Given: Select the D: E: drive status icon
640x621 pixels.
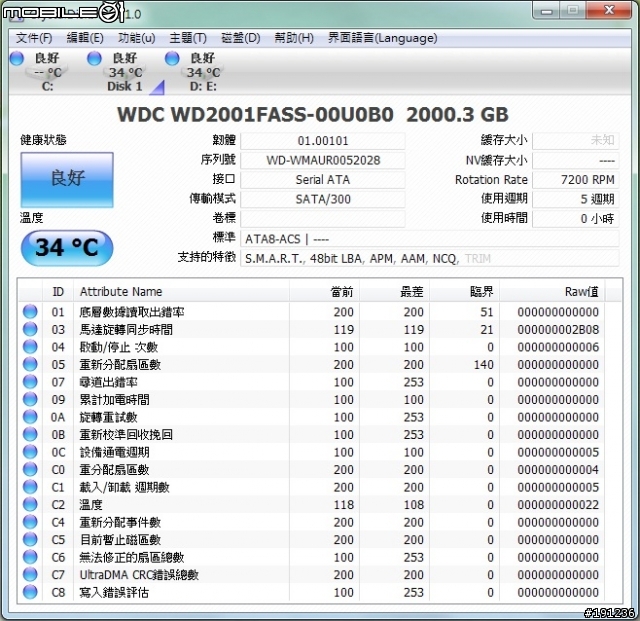Looking at the screenshot, I should coord(196,72).
